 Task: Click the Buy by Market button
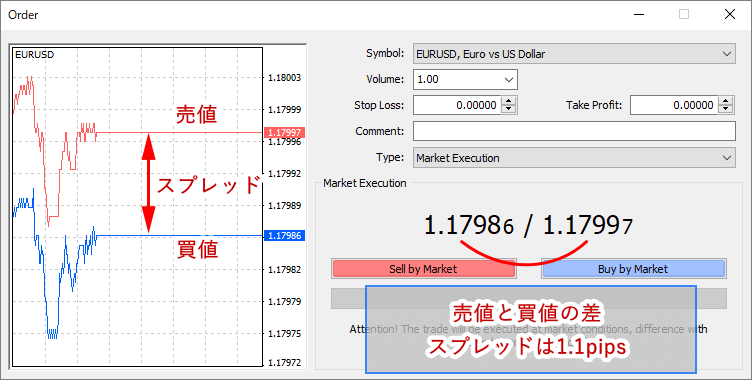634,269
